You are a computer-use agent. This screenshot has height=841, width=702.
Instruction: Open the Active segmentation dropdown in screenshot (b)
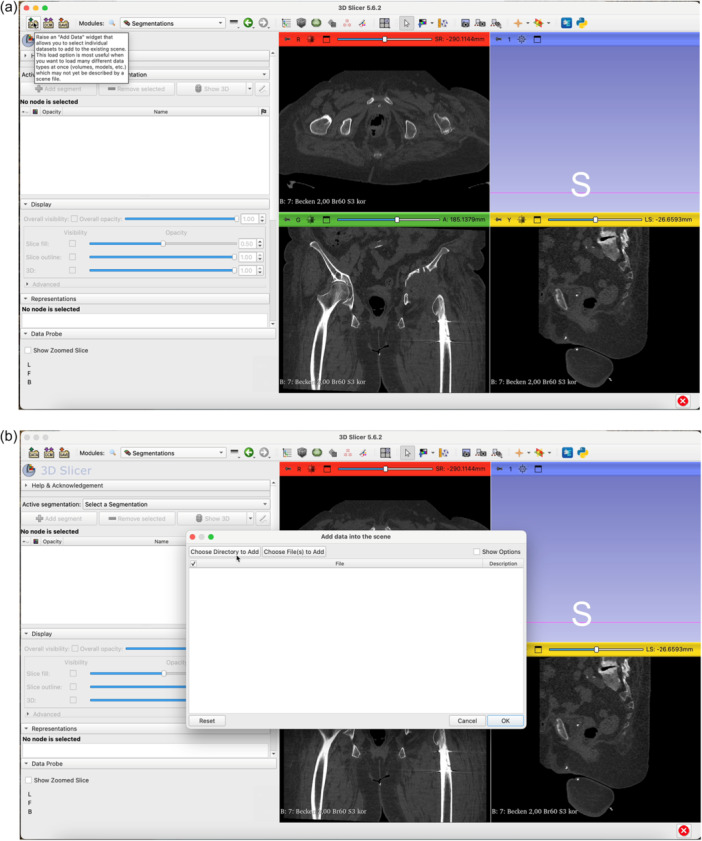(x=176, y=504)
